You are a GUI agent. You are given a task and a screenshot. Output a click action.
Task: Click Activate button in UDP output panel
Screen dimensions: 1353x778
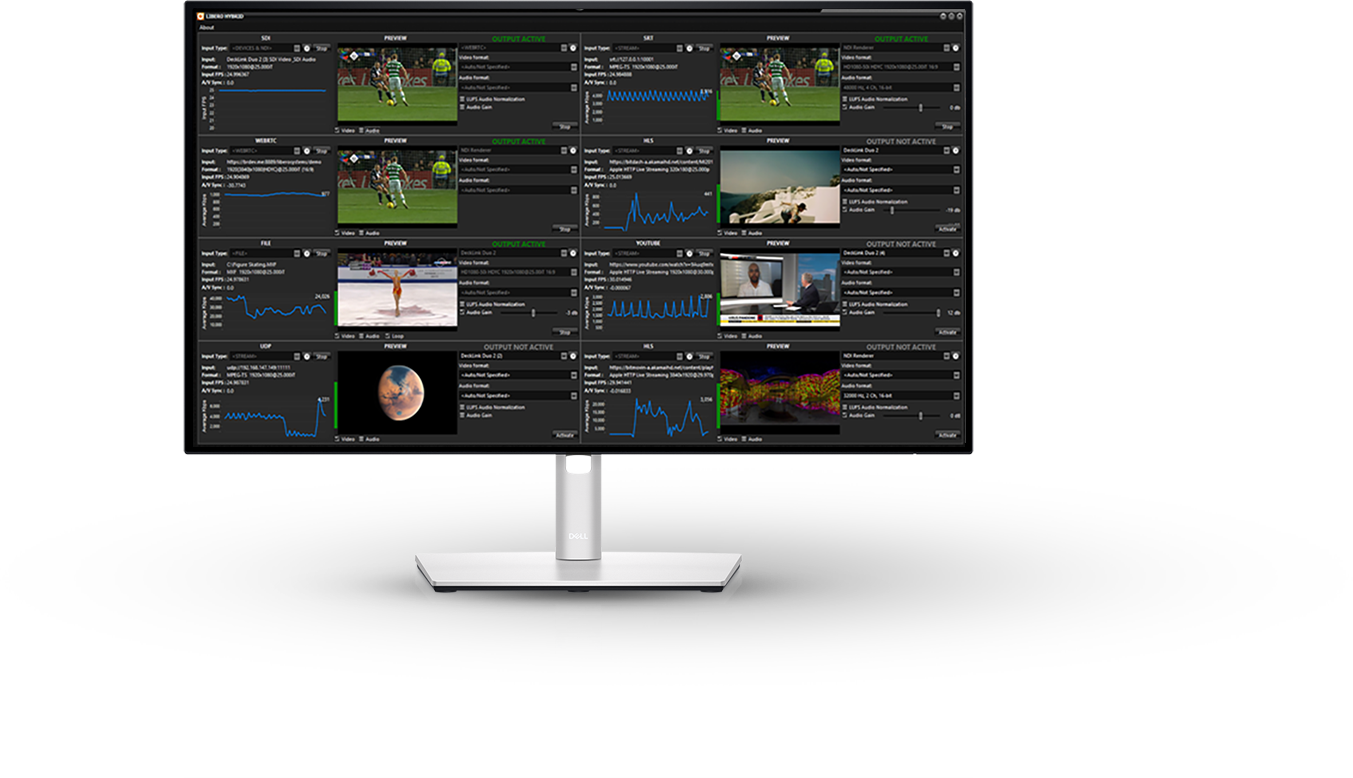tap(564, 435)
